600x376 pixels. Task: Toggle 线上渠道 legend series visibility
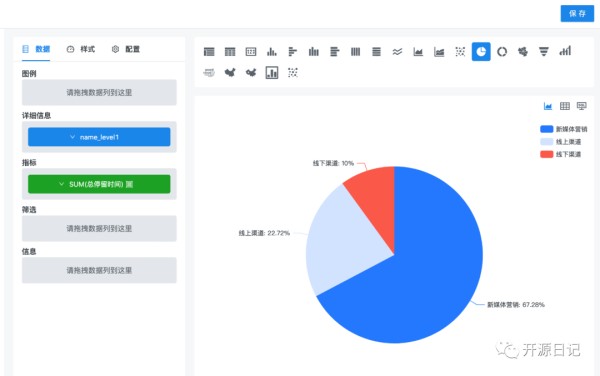[x=560, y=142]
